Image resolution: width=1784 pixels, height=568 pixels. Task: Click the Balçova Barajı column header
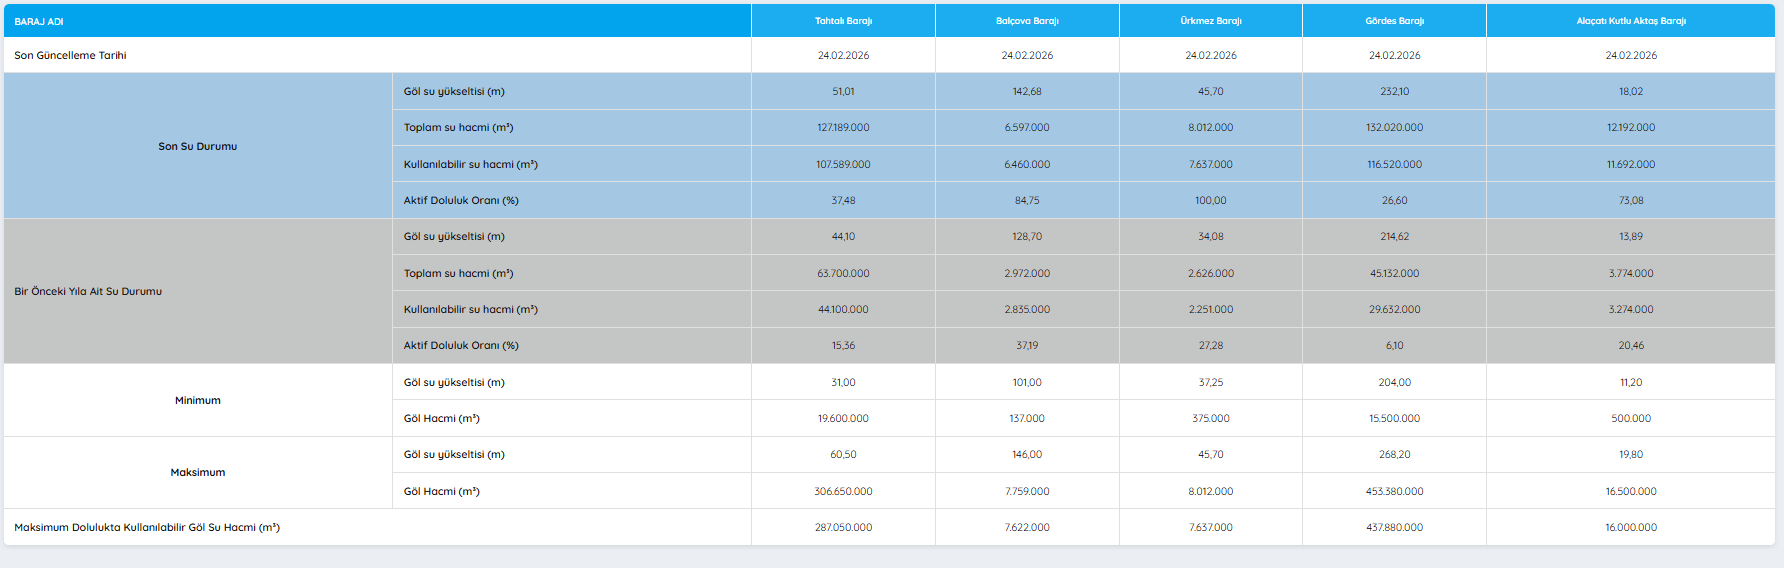click(x=1027, y=21)
